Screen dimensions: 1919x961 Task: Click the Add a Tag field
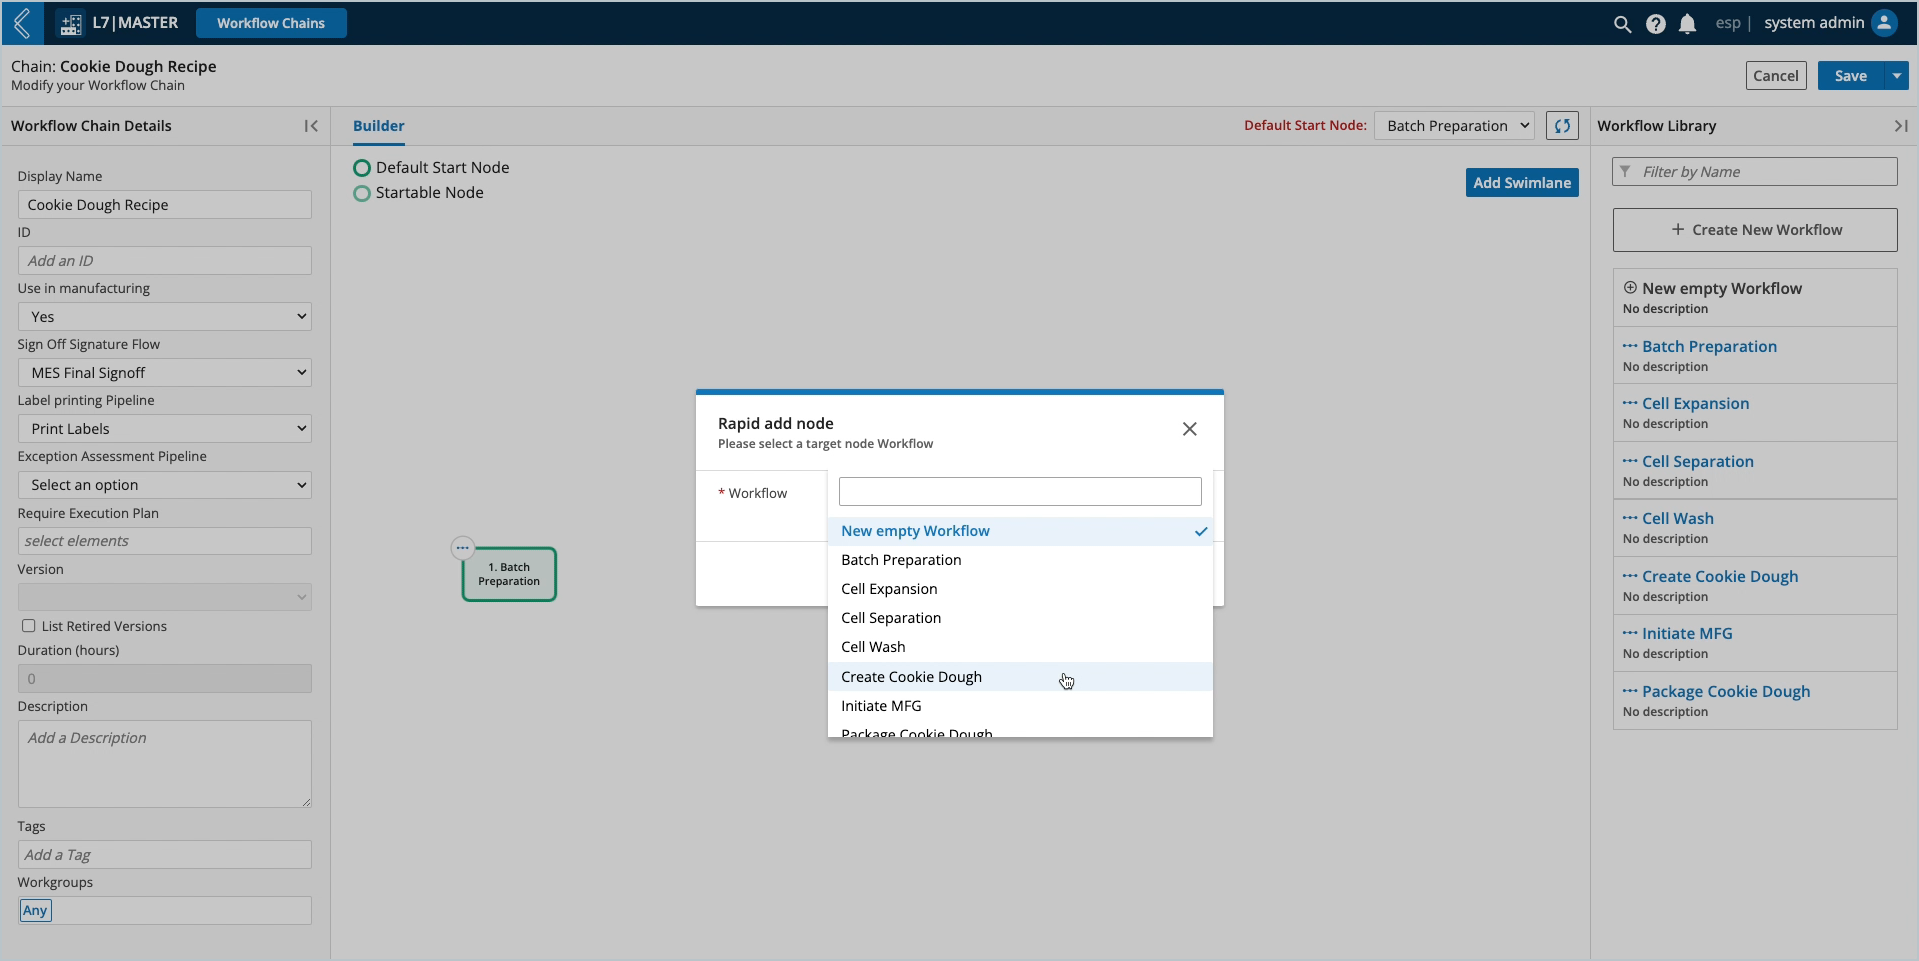pyautogui.click(x=164, y=855)
